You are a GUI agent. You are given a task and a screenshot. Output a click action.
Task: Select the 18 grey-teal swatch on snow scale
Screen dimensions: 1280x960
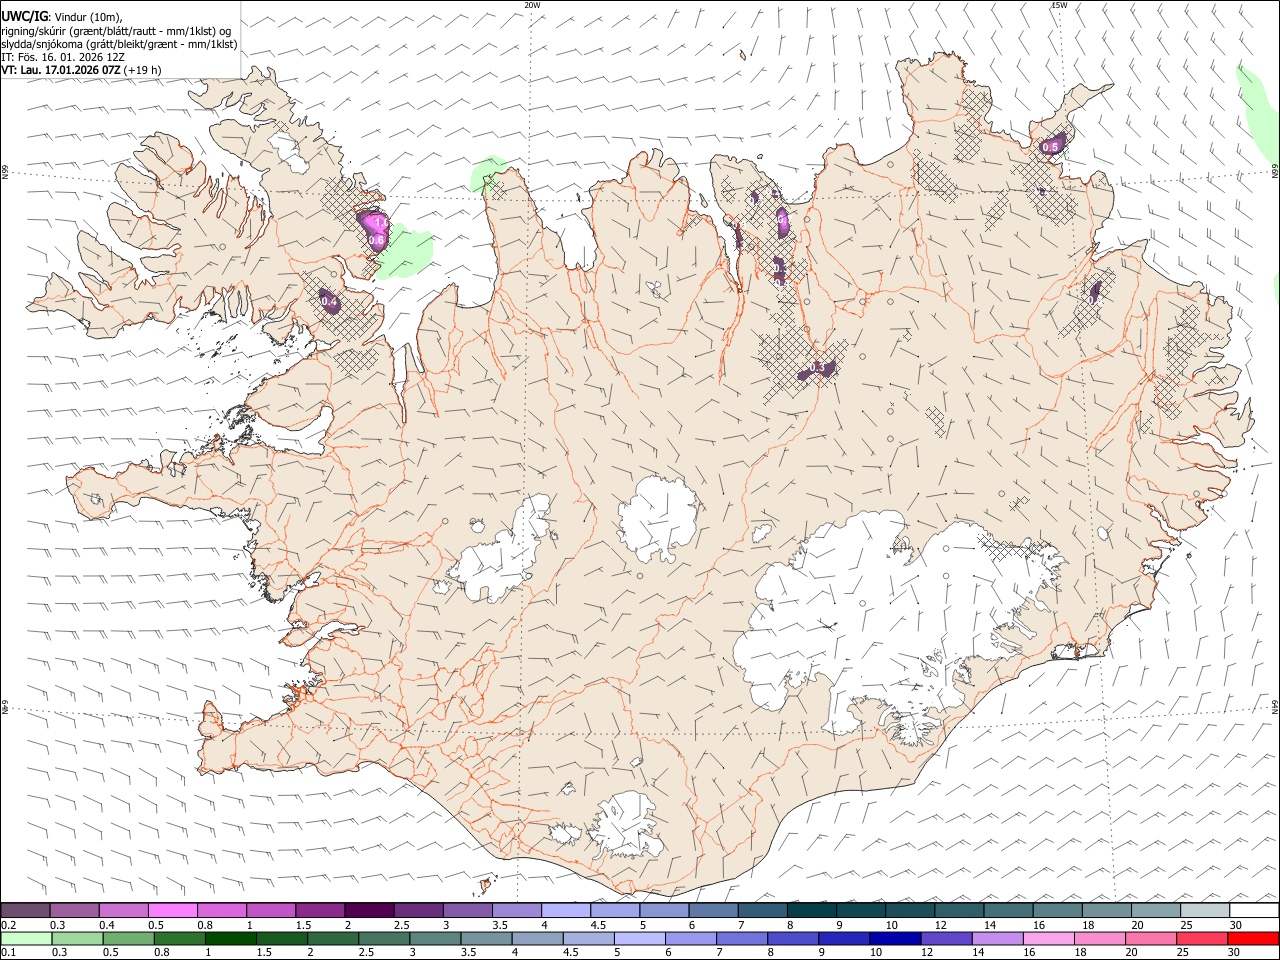tap(1107, 910)
